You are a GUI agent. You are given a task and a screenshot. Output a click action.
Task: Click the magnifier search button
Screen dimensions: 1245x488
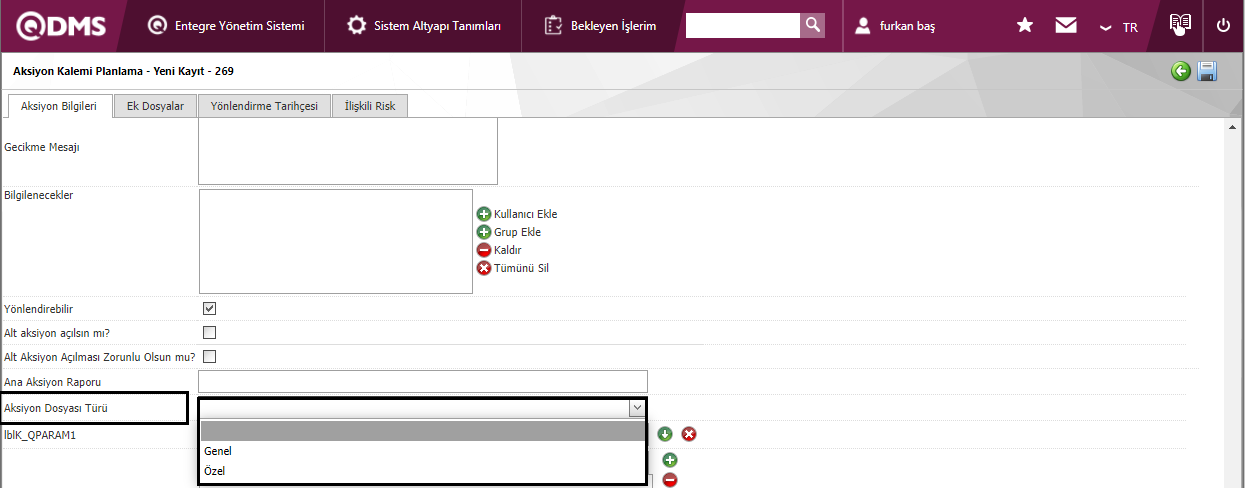tap(813, 25)
